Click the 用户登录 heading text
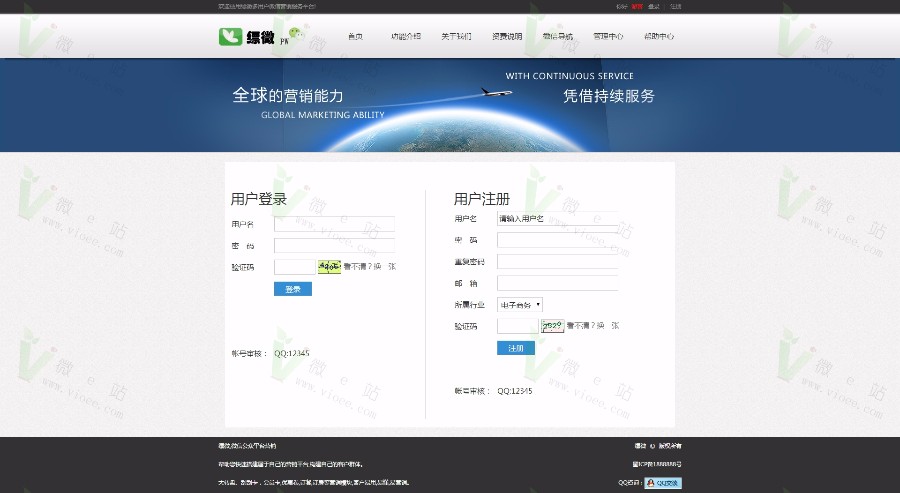900x493 pixels. pyautogui.click(x=258, y=199)
